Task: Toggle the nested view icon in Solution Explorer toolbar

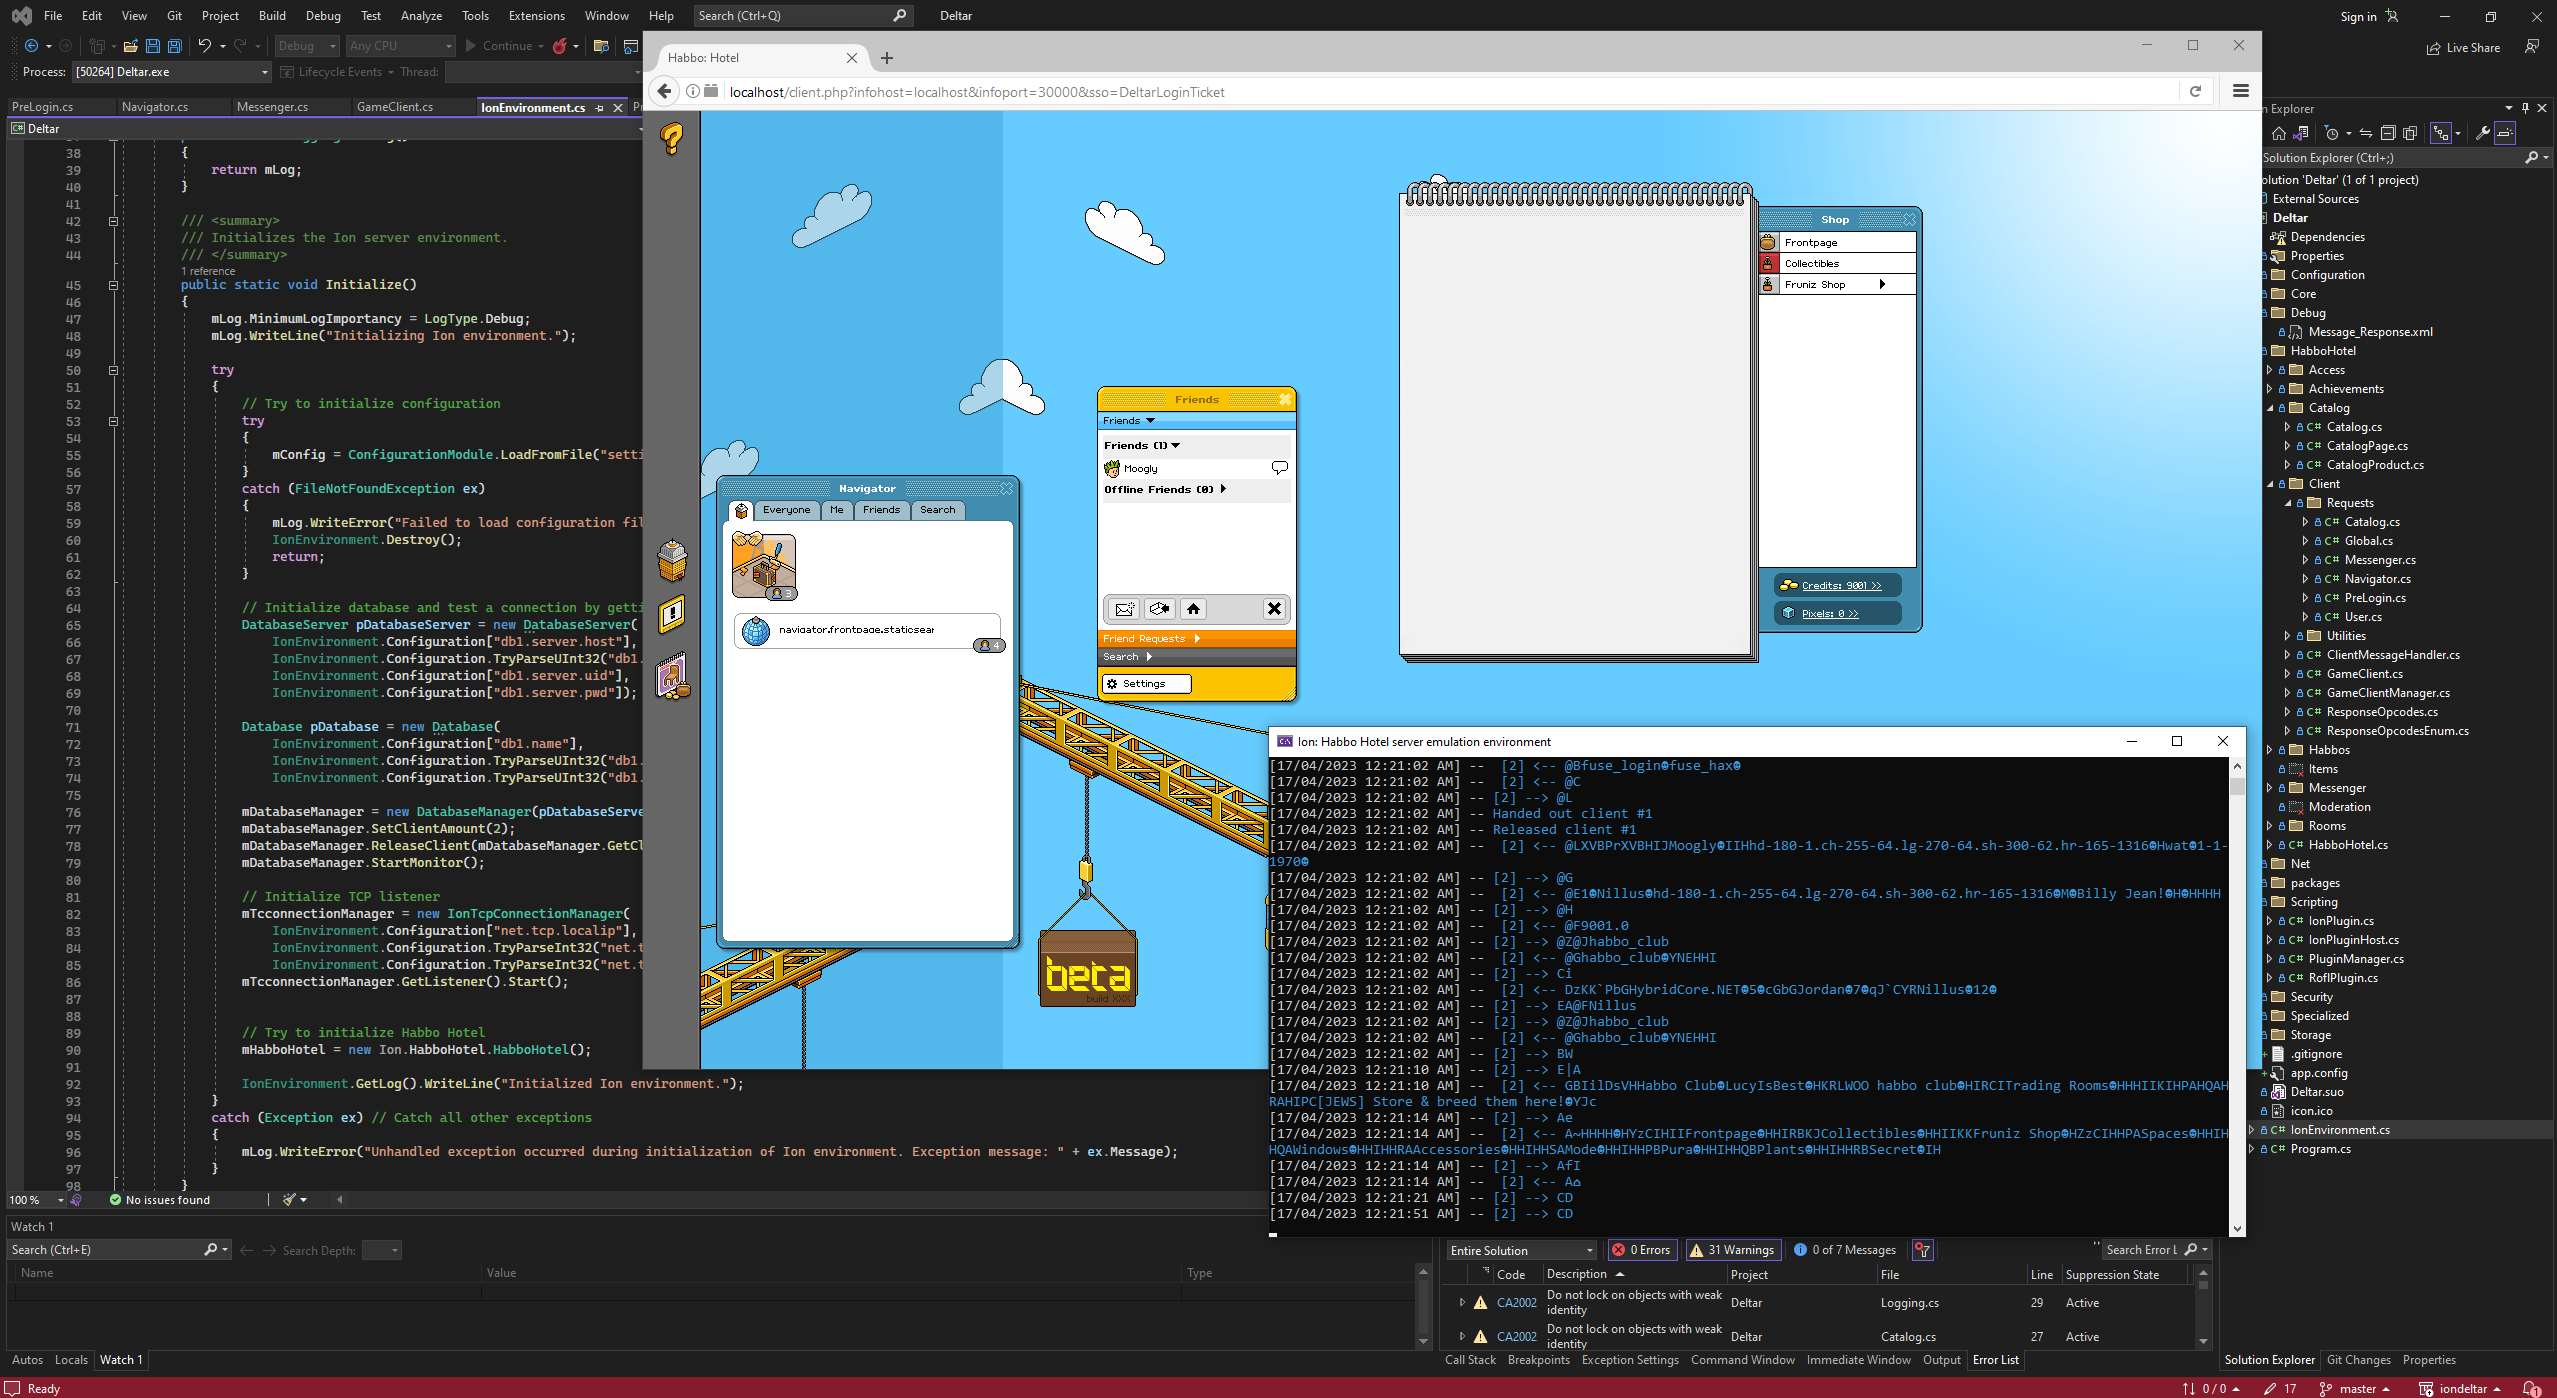Action: [x=2440, y=133]
